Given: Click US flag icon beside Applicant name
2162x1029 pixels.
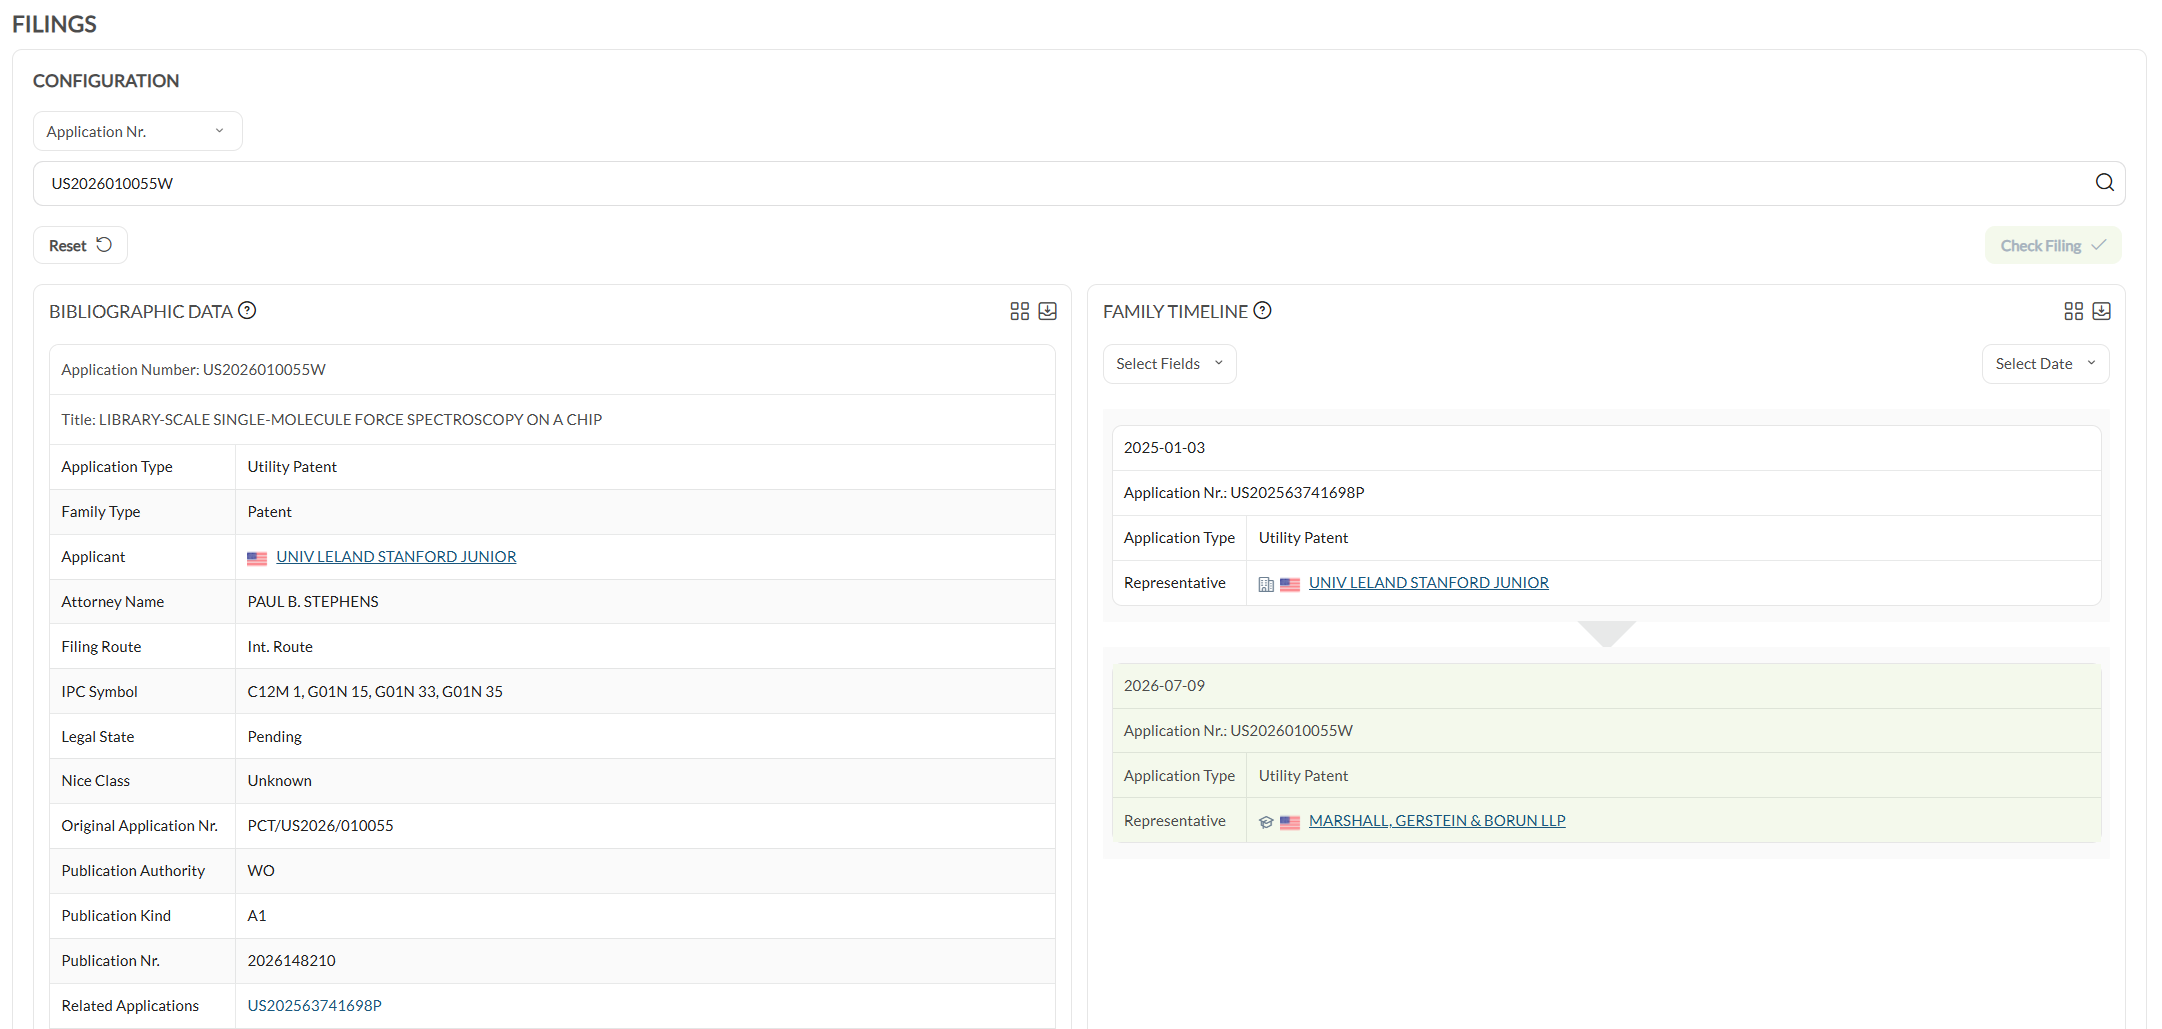Looking at the screenshot, I should click(257, 558).
